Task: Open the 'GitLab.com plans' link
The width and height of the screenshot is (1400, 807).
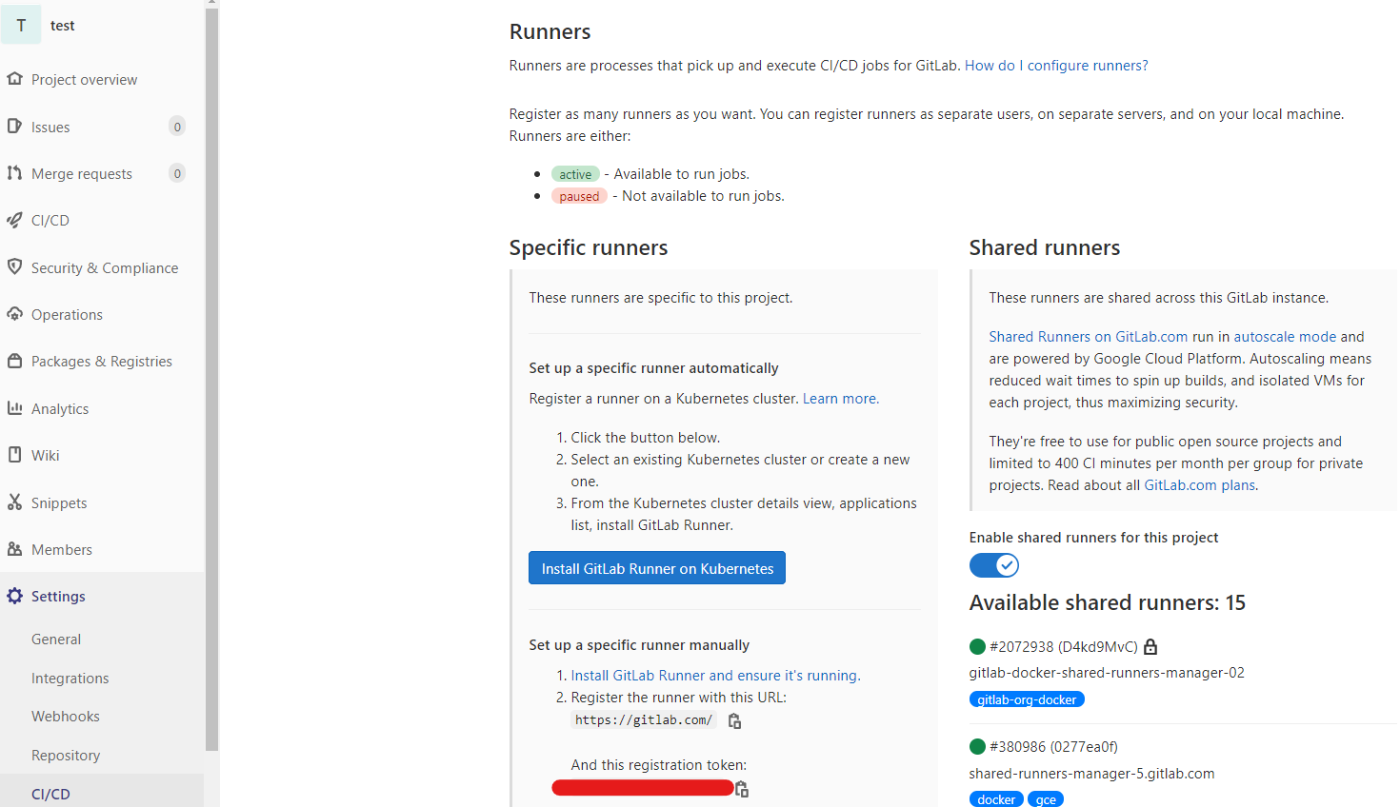Action: click(x=1200, y=486)
